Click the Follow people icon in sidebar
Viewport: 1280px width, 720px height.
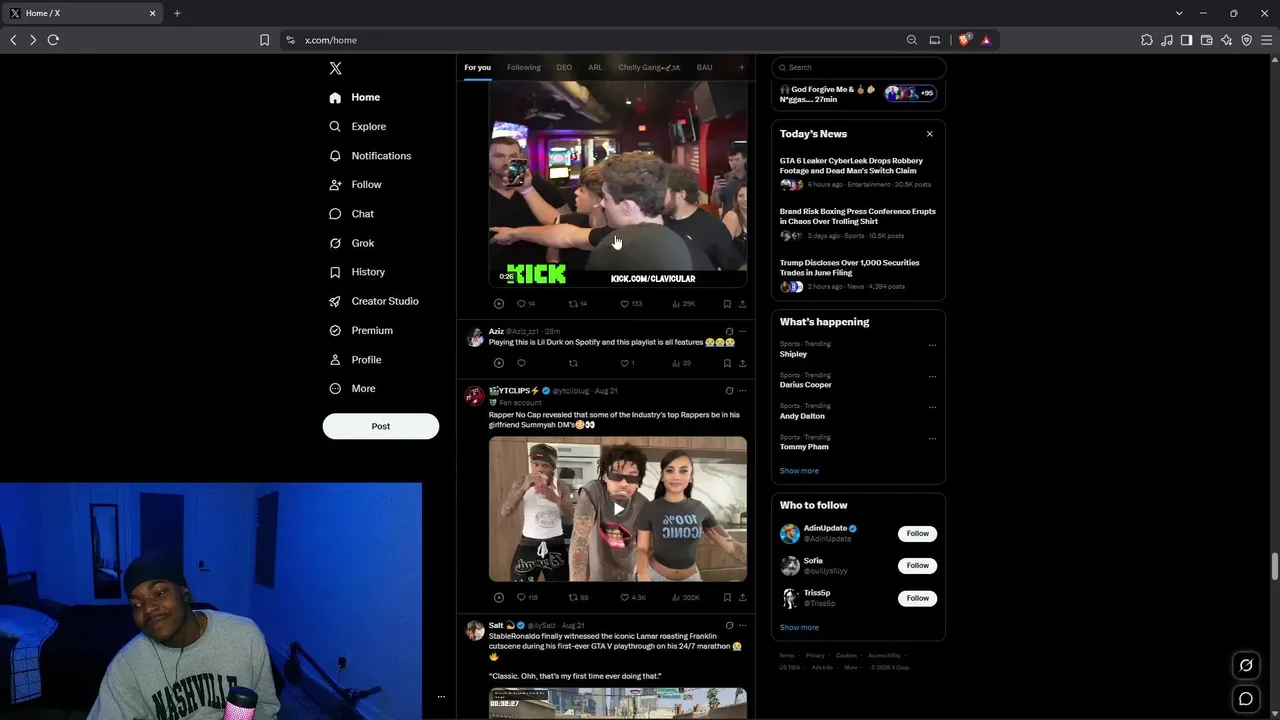(x=335, y=185)
